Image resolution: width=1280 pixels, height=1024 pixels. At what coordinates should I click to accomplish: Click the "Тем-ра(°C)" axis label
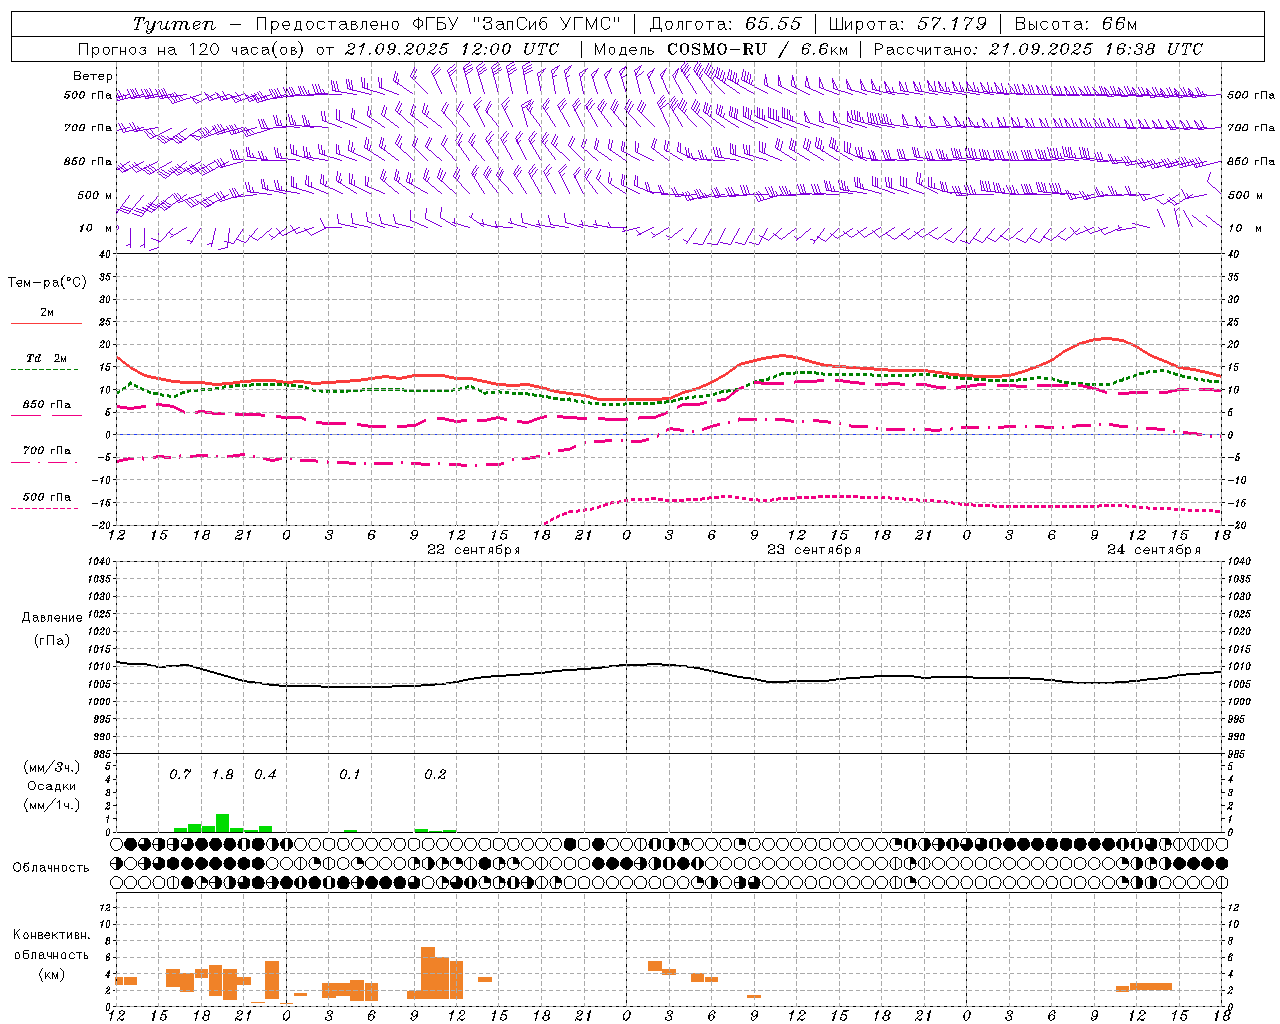click(47, 282)
